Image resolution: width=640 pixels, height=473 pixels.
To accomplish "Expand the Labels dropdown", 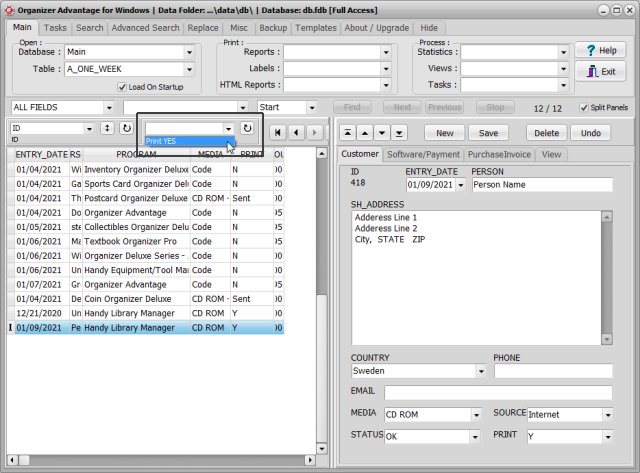I will [x=386, y=69].
